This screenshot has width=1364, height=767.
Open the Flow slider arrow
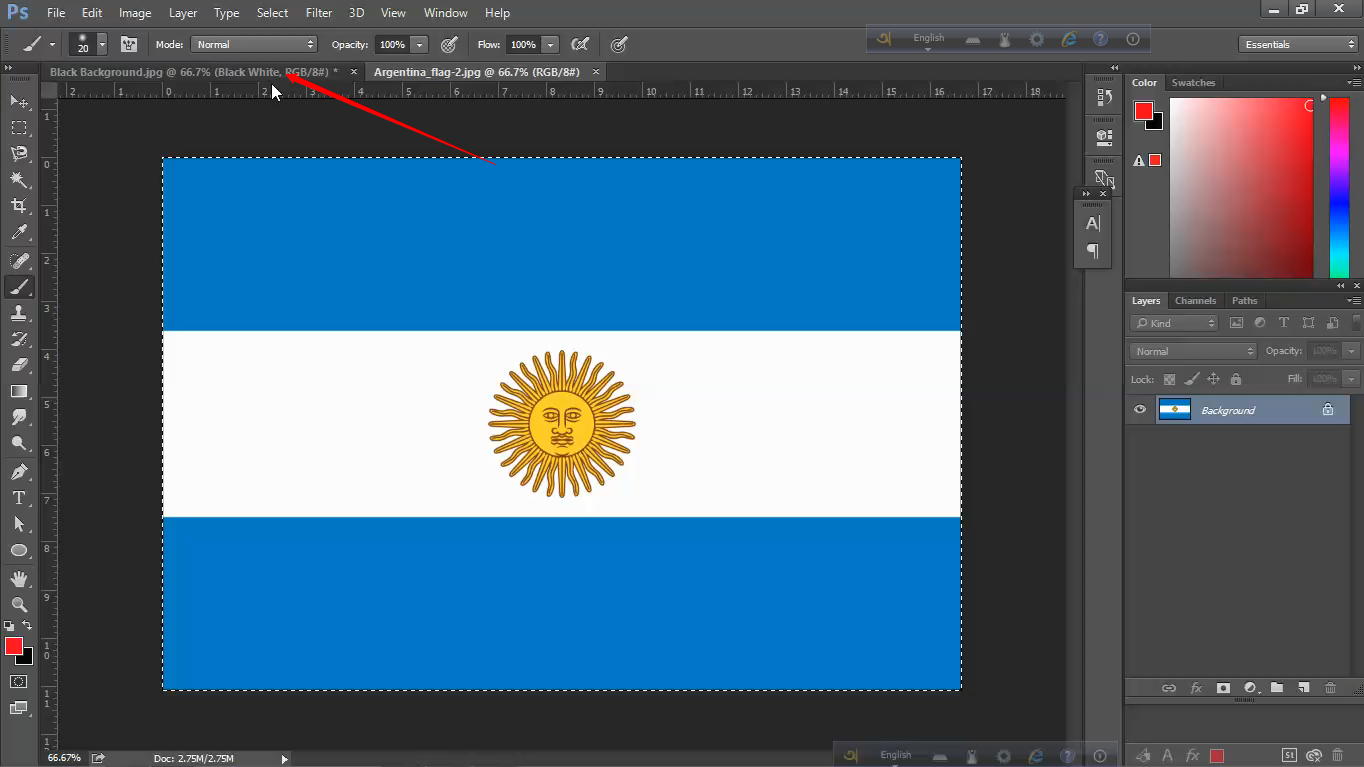pyautogui.click(x=549, y=44)
